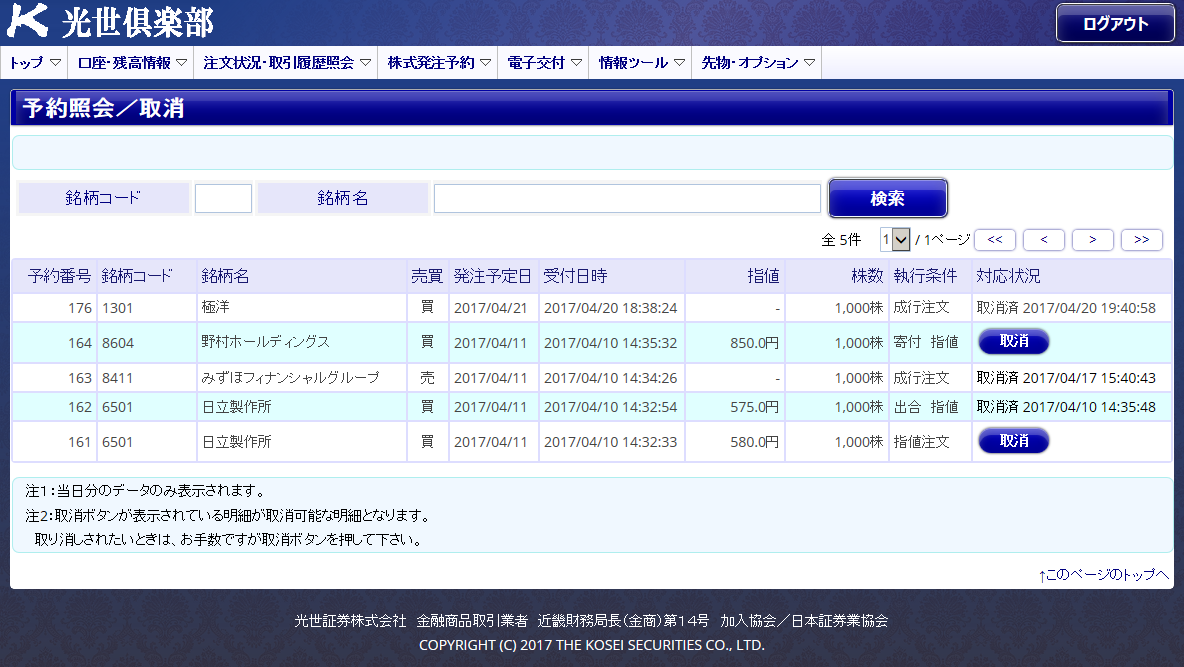Click the 寄付 指値 execution condition
Viewport: 1184px width, 667px height.
[926, 342]
